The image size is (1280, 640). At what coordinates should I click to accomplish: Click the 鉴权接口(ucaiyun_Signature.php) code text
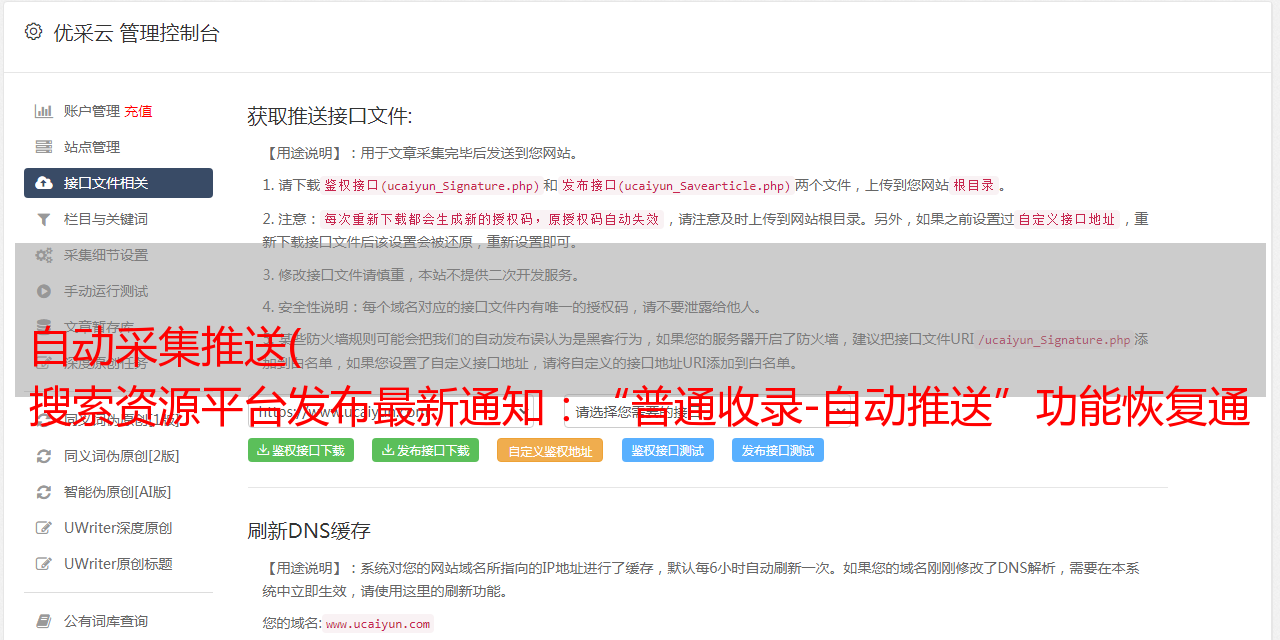click(x=431, y=186)
